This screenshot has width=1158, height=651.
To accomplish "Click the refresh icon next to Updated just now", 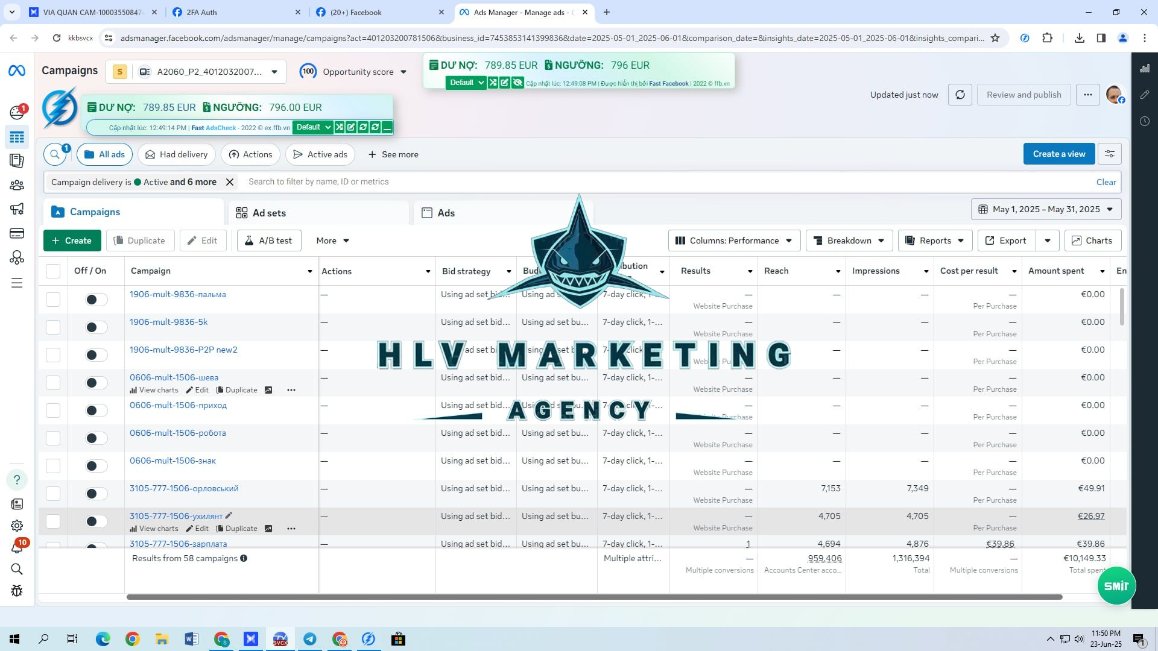I will tap(960, 95).
